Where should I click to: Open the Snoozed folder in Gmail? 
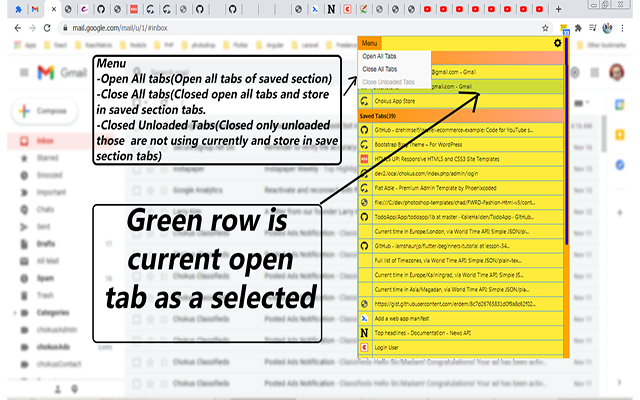49,175
